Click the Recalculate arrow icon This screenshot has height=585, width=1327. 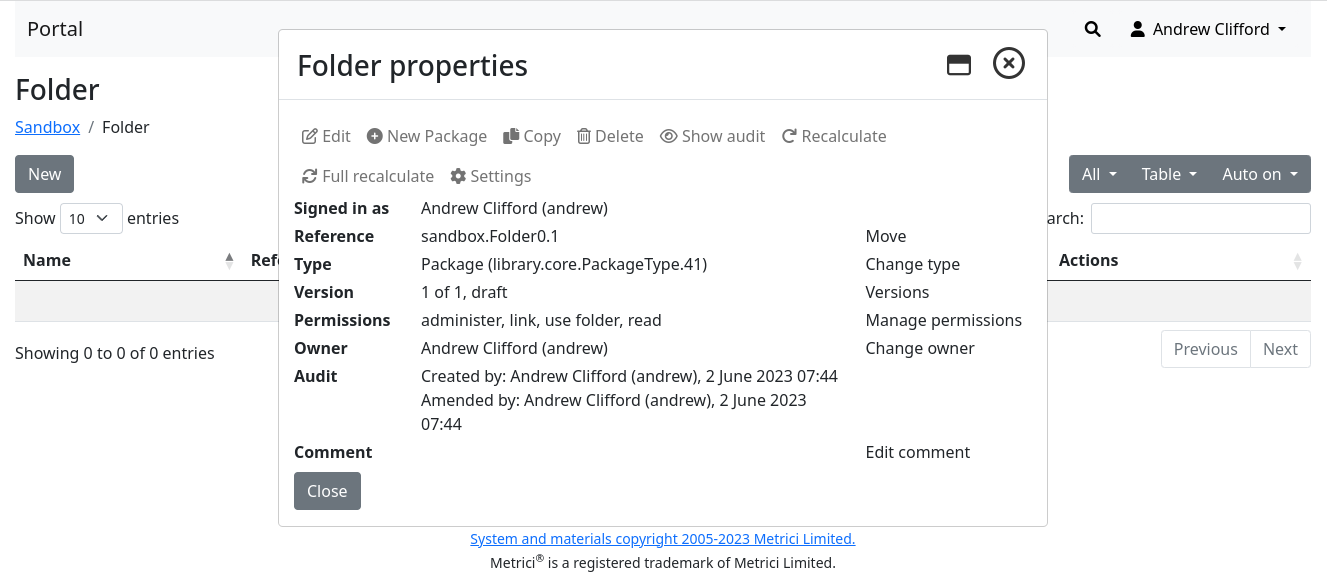pyautogui.click(x=789, y=137)
